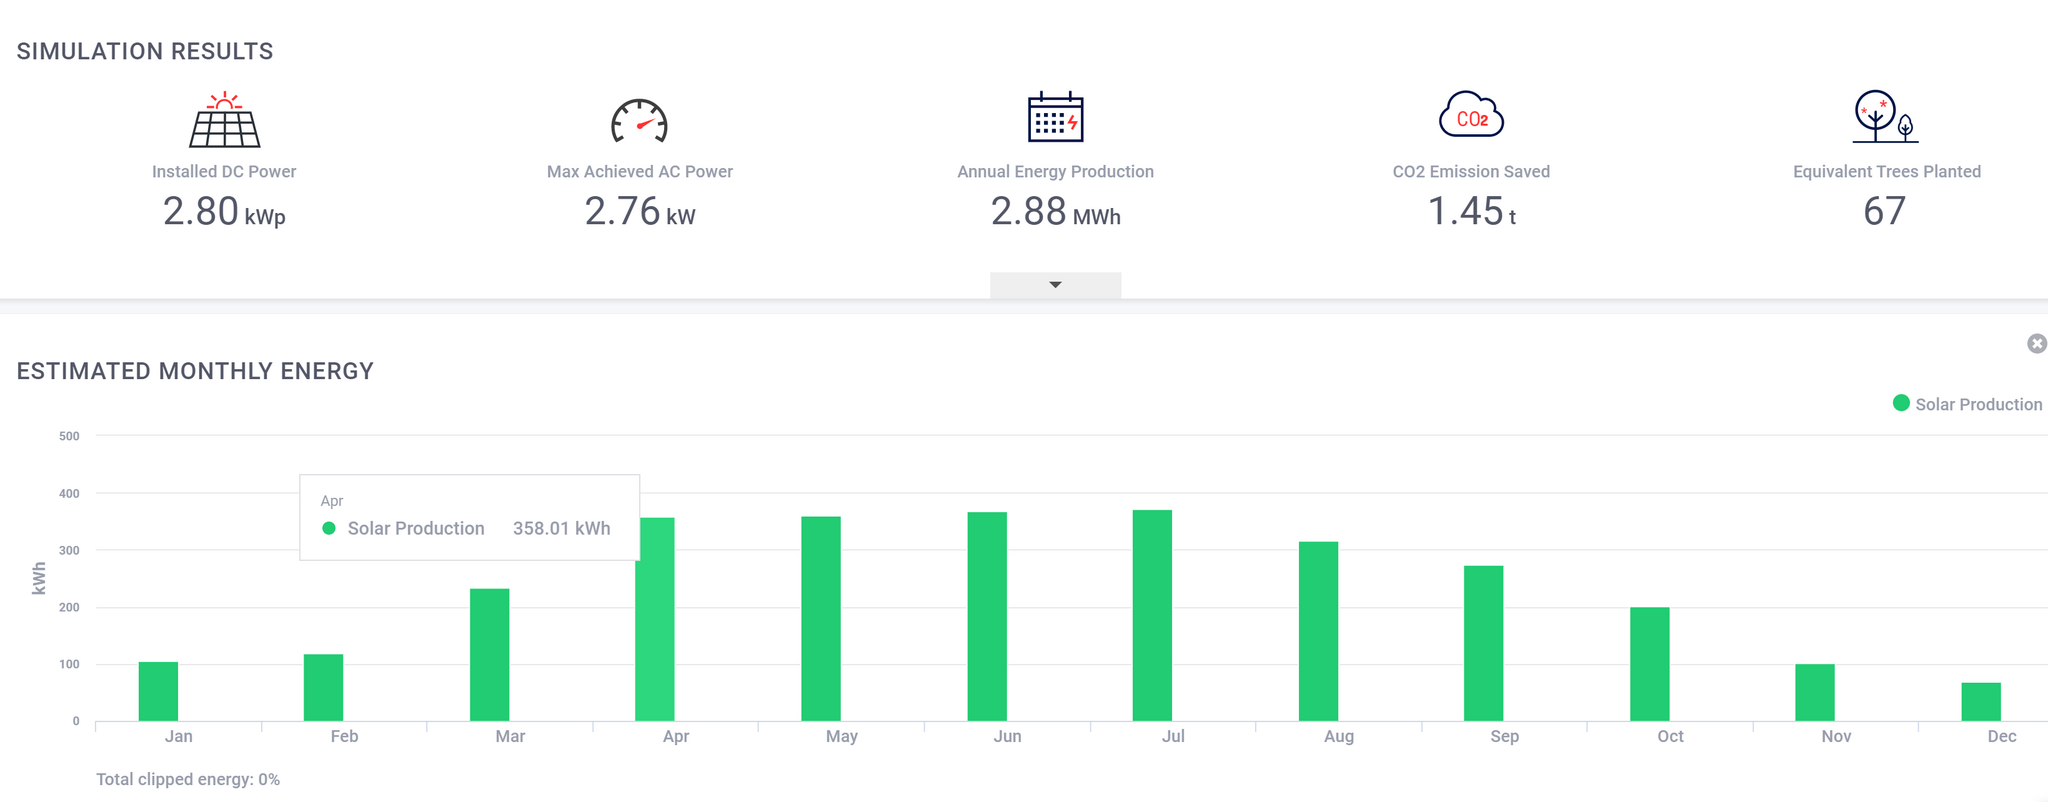Click the solar panel Installed DC Power icon
This screenshot has width=2048, height=802.
225,120
